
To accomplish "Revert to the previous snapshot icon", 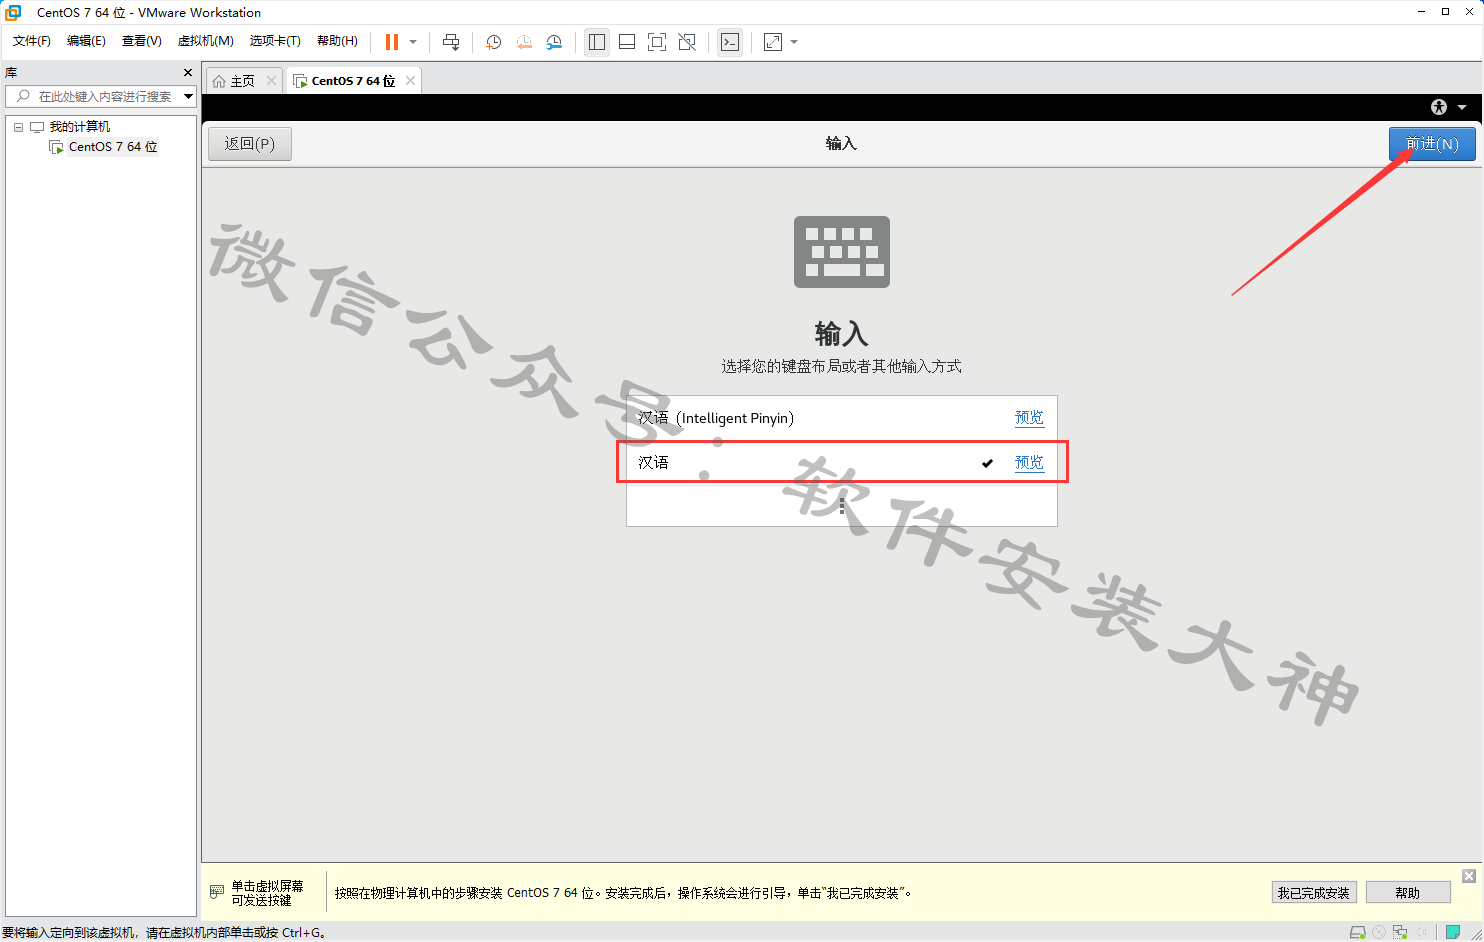I will click(x=524, y=42).
